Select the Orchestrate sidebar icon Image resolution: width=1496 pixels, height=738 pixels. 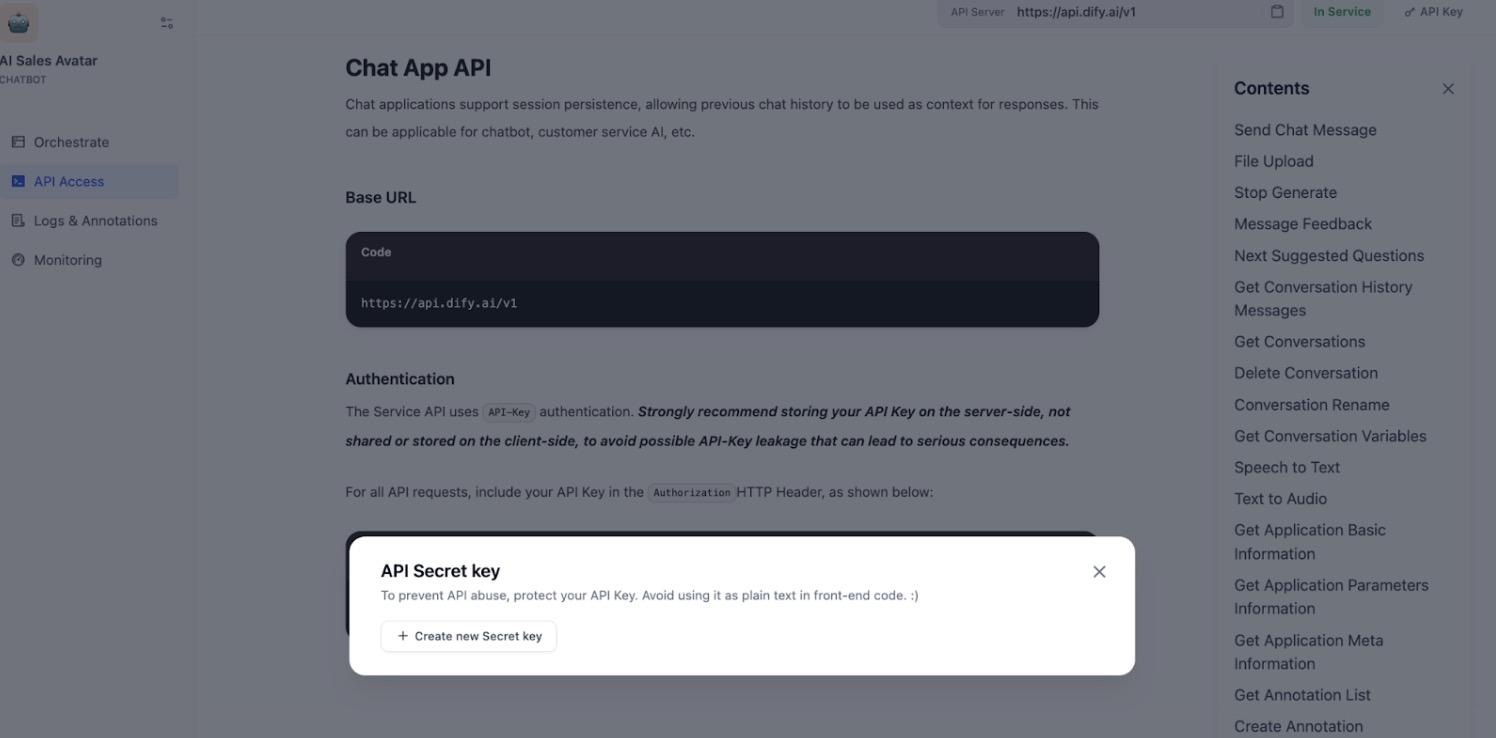click(18, 141)
